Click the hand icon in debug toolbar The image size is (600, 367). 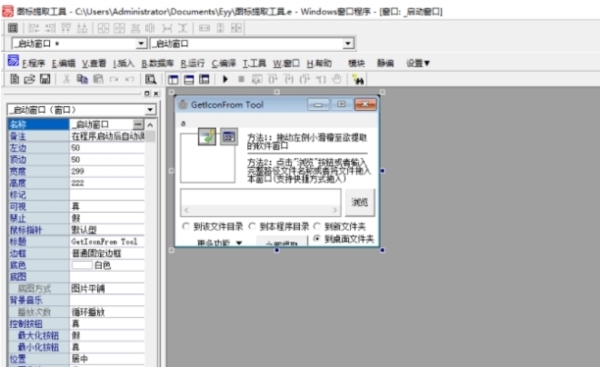(336, 79)
